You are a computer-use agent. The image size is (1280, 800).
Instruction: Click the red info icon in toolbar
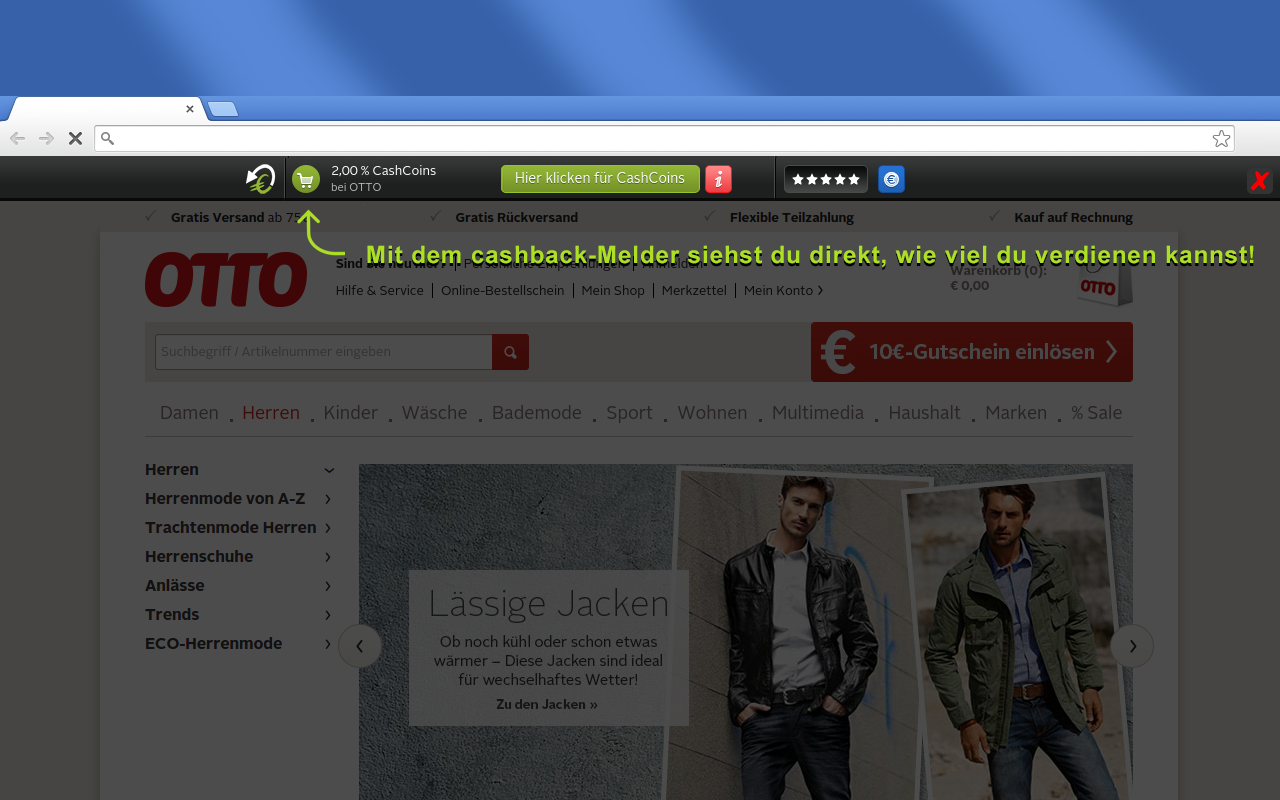pyautogui.click(x=718, y=179)
